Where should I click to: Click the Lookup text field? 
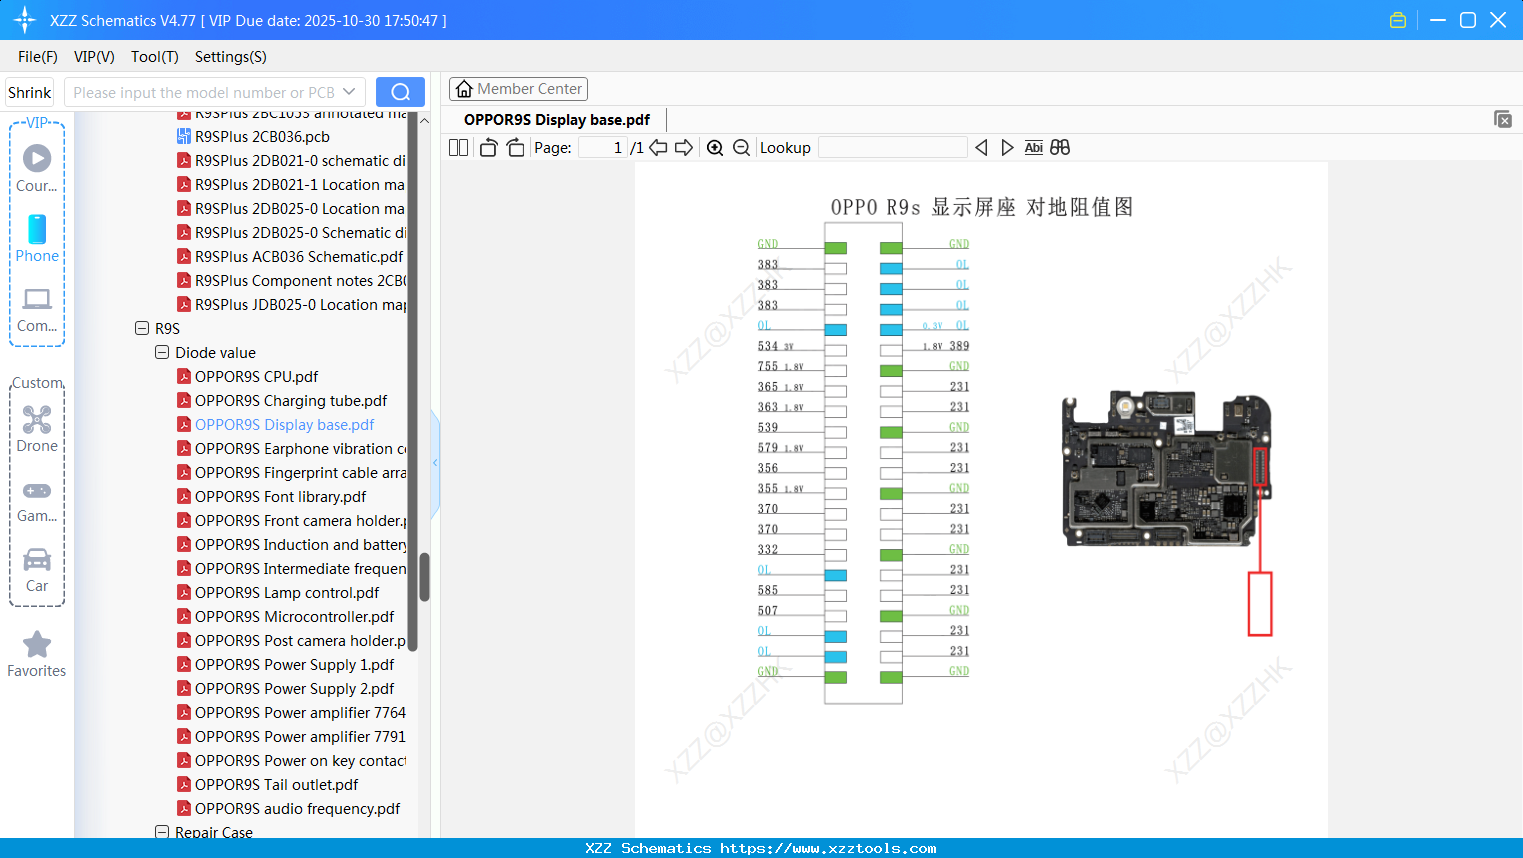pos(892,147)
